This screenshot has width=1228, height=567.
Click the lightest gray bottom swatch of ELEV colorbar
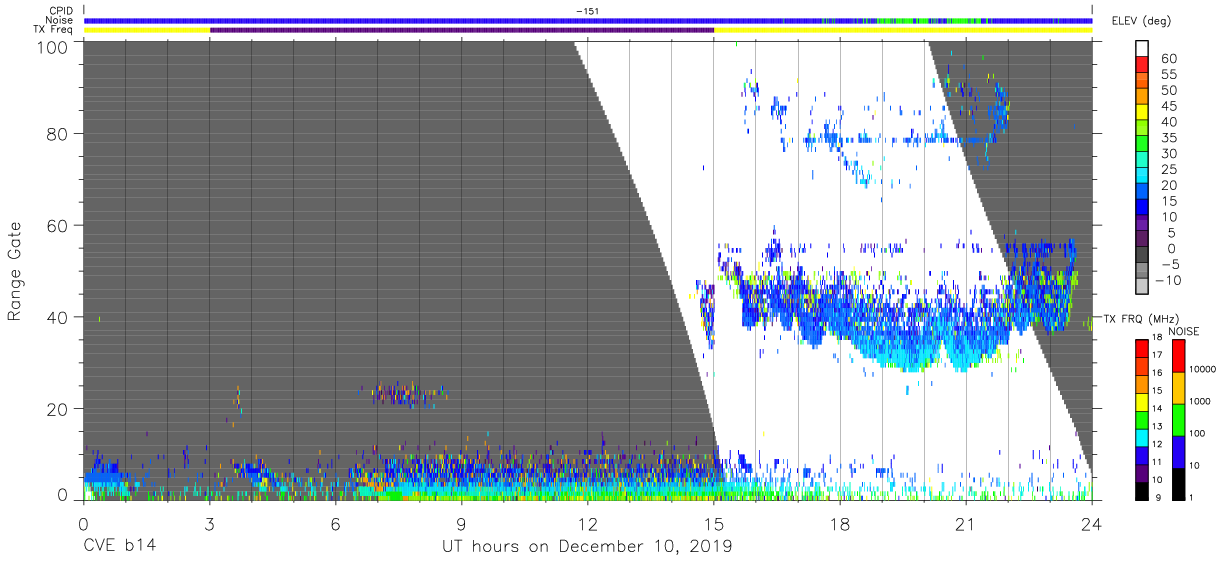[1141, 287]
